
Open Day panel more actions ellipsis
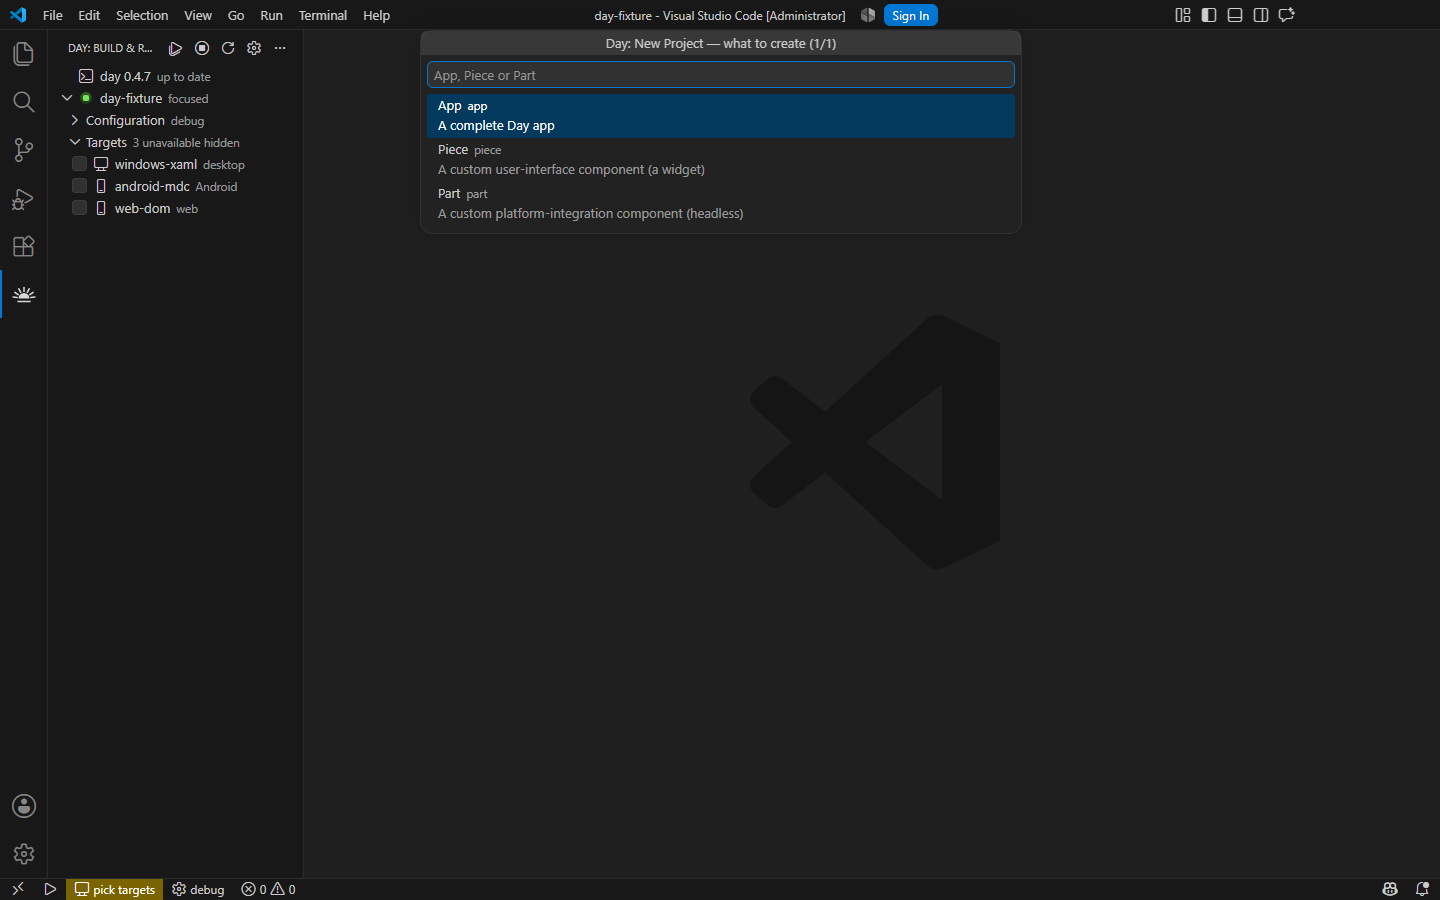click(280, 48)
